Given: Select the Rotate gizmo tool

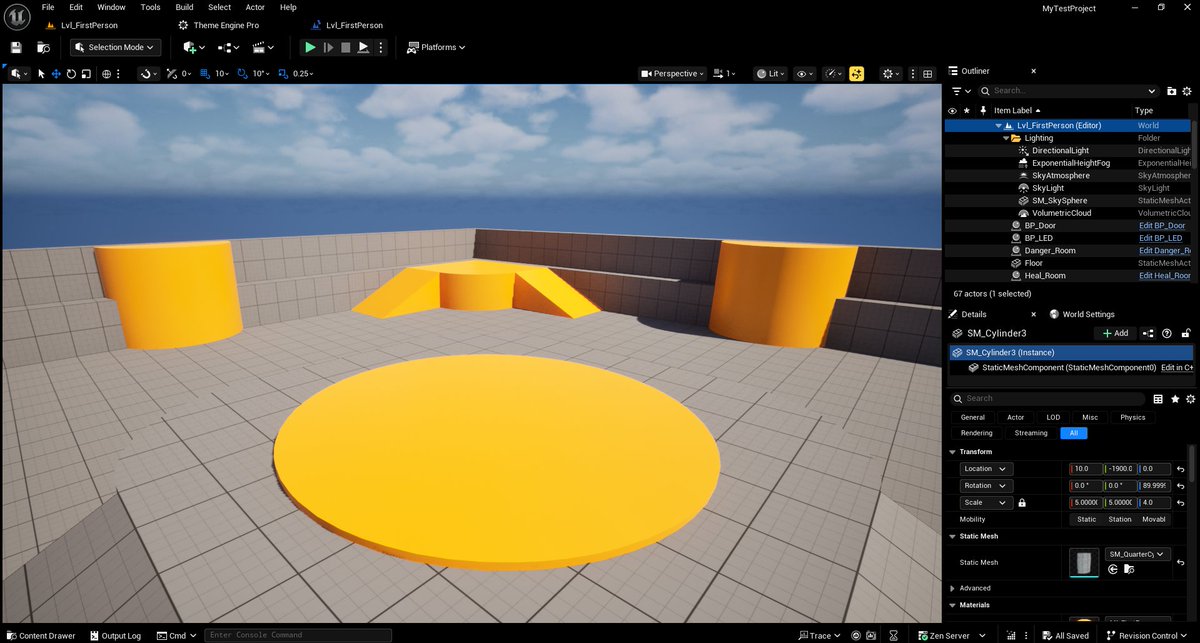Looking at the screenshot, I should pos(71,73).
